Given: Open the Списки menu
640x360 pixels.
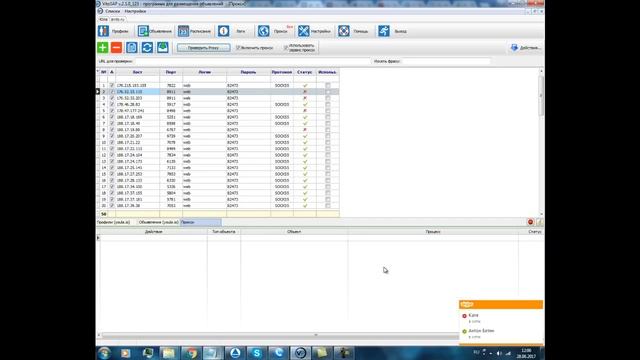Looking at the screenshot, I should pyautogui.click(x=113, y=11).
